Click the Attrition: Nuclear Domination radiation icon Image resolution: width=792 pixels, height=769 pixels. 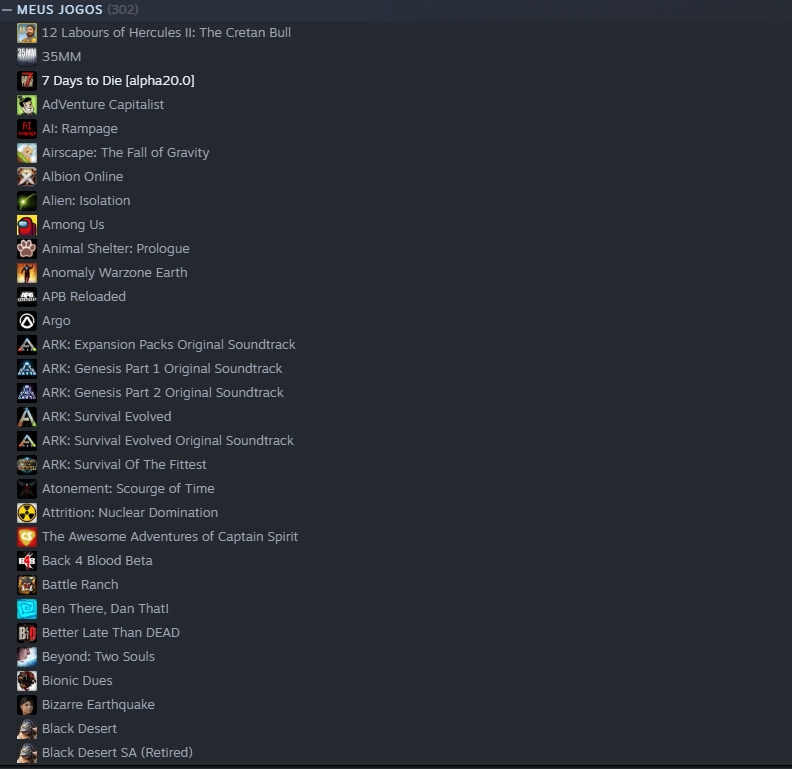pos(27,513)
